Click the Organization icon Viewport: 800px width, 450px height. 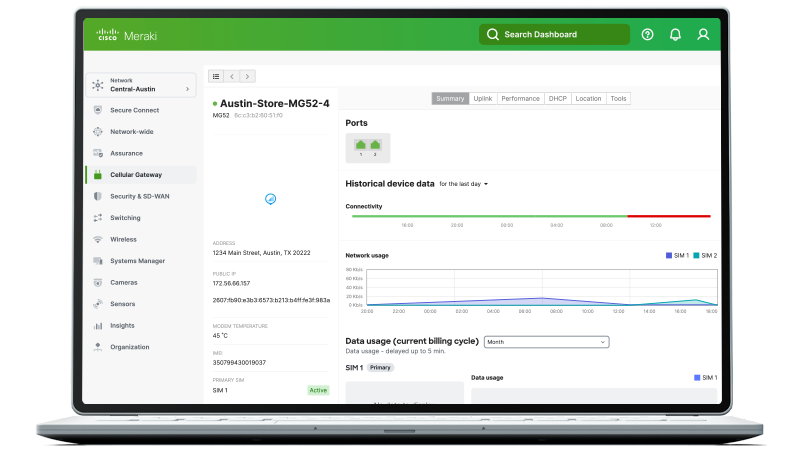[x=98, y=347]
